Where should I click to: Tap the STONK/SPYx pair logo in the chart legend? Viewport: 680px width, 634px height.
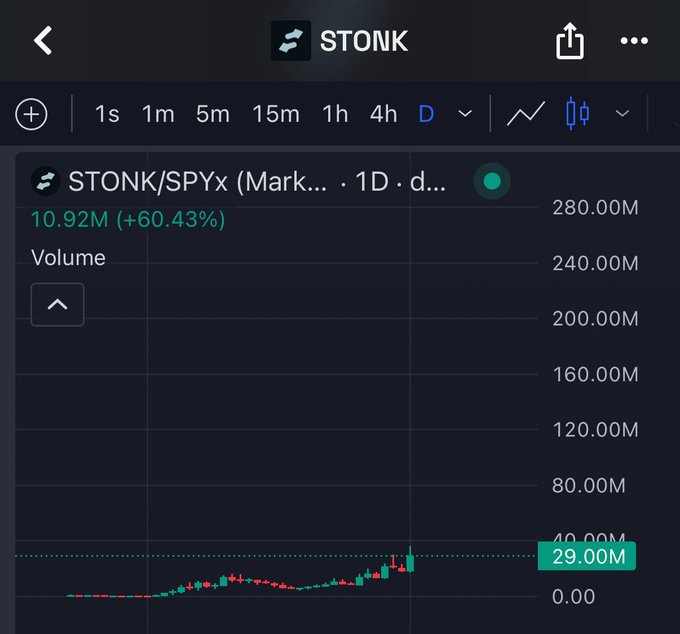45,181
